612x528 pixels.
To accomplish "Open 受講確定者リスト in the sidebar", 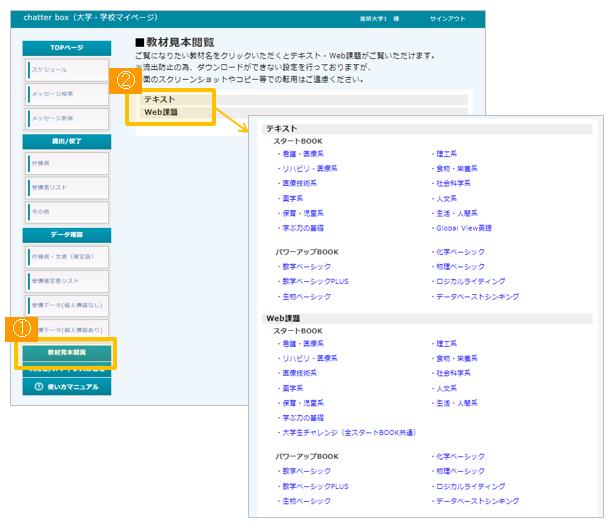I will click(x=66, y=281).
